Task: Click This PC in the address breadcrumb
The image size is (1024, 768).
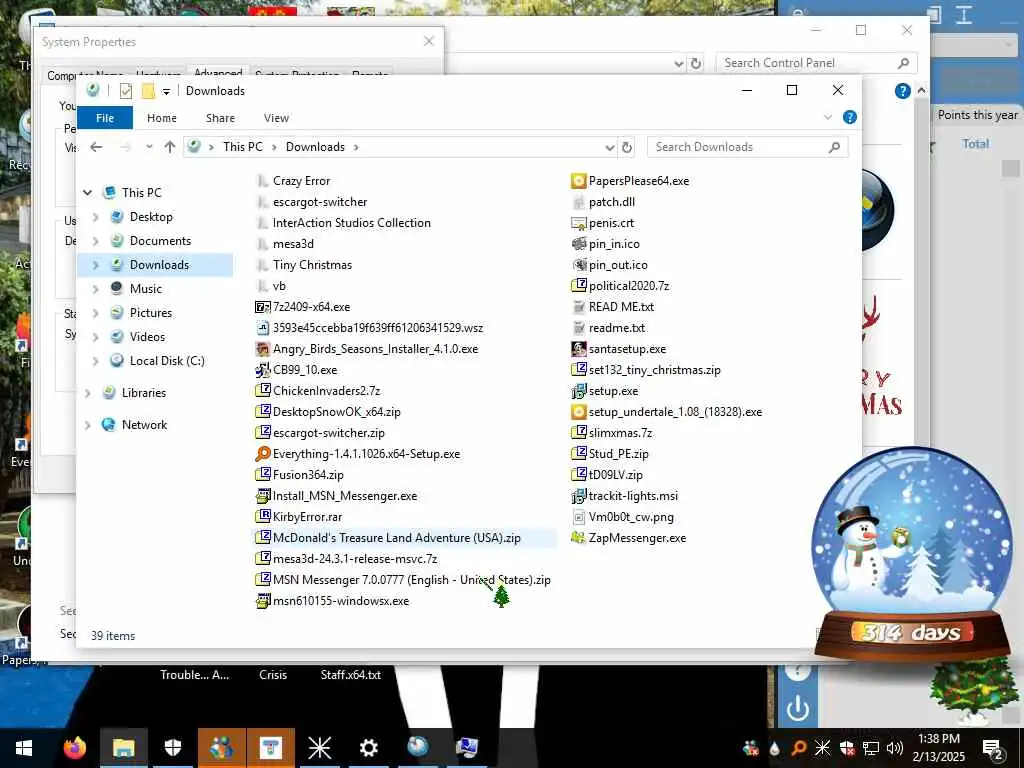Action: pyautogui.click(x=243, y=147)
